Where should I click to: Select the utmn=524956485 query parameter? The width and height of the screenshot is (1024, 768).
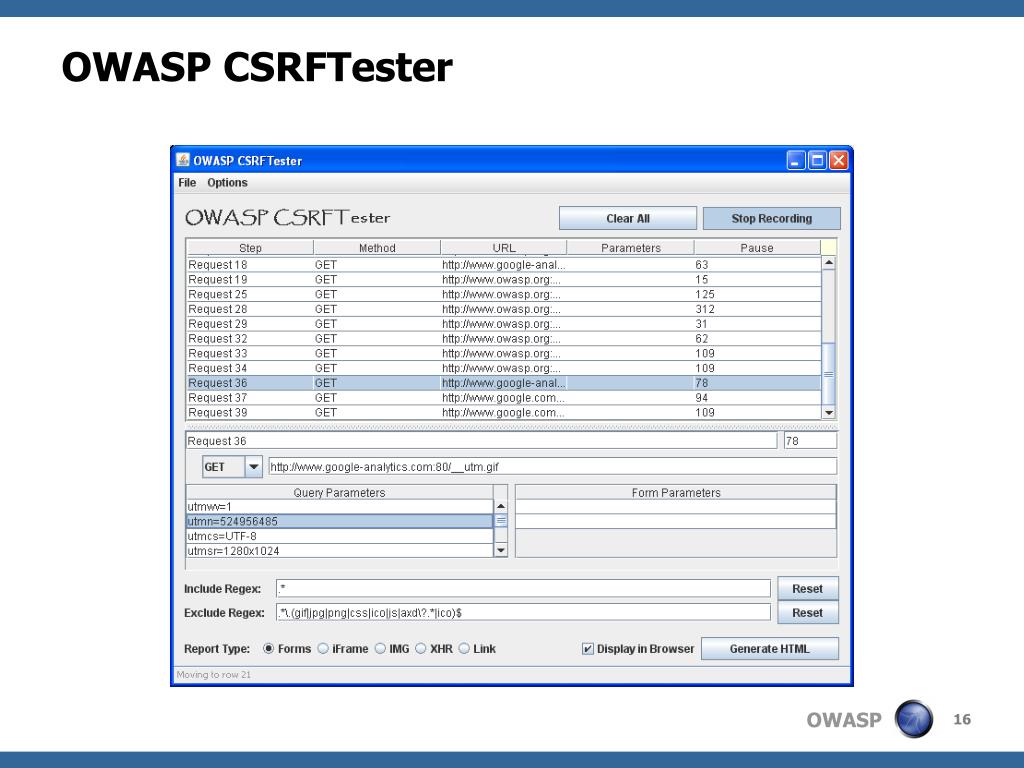340,521
